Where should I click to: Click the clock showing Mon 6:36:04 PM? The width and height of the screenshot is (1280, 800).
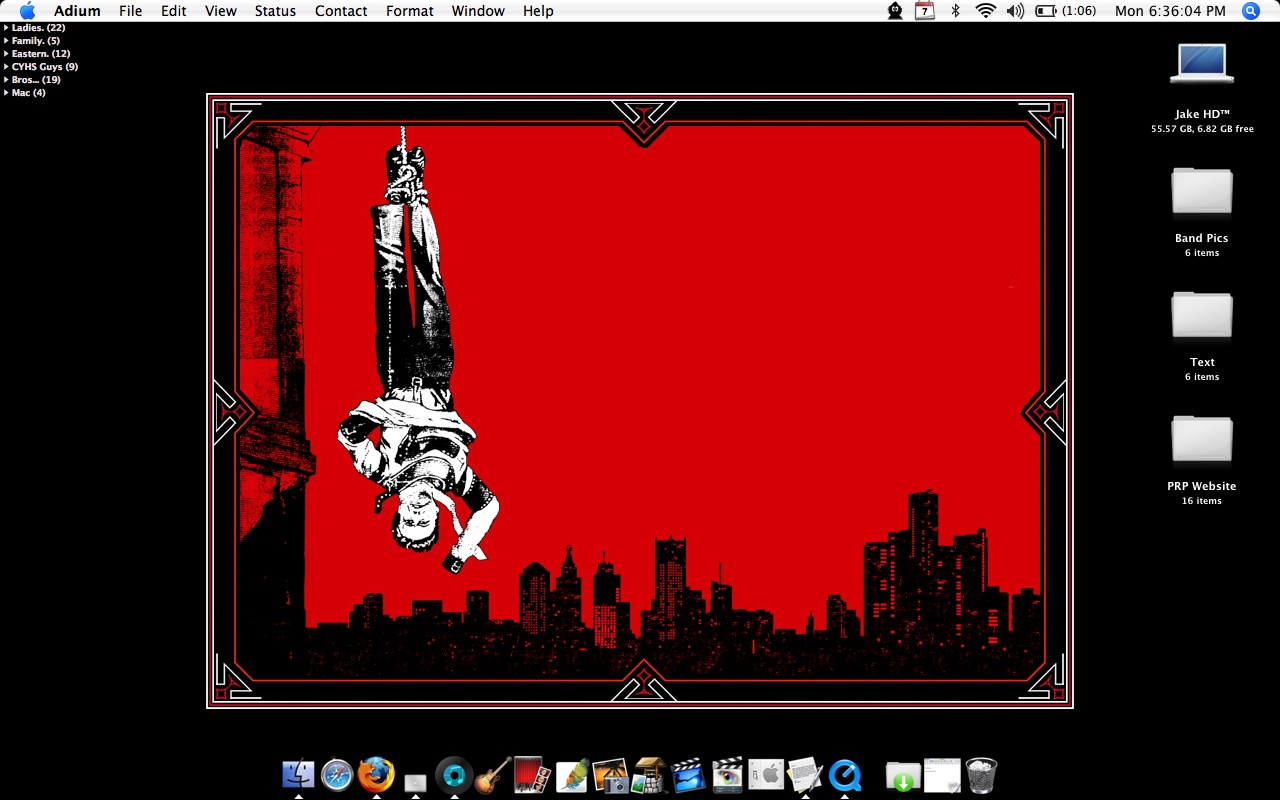click(1170, 11)
